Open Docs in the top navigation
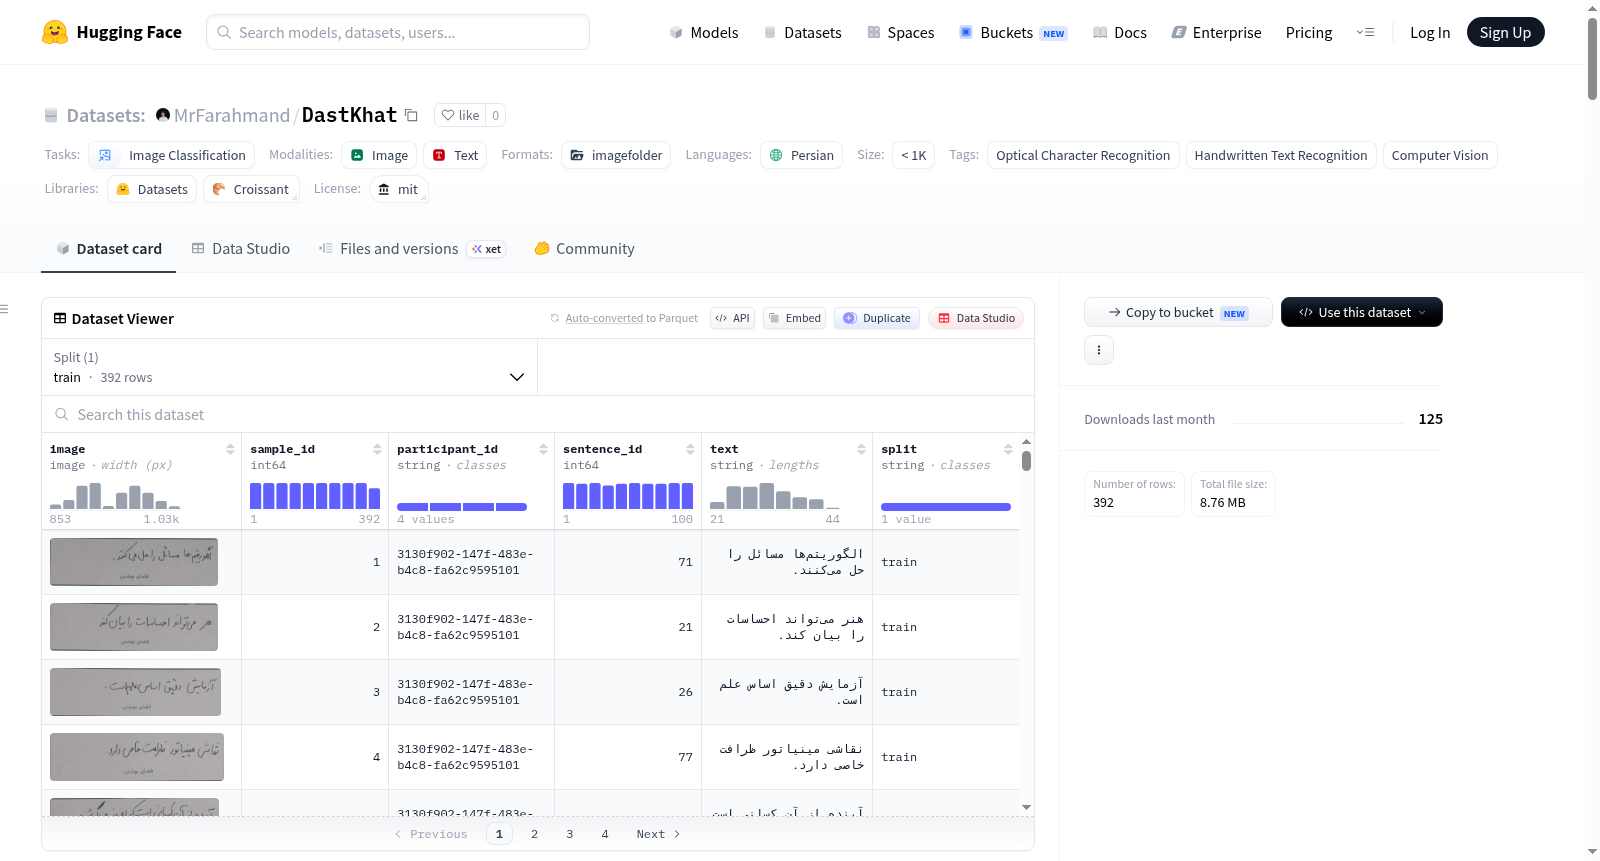This screenshot has height=861, width=1600. 1120,32
